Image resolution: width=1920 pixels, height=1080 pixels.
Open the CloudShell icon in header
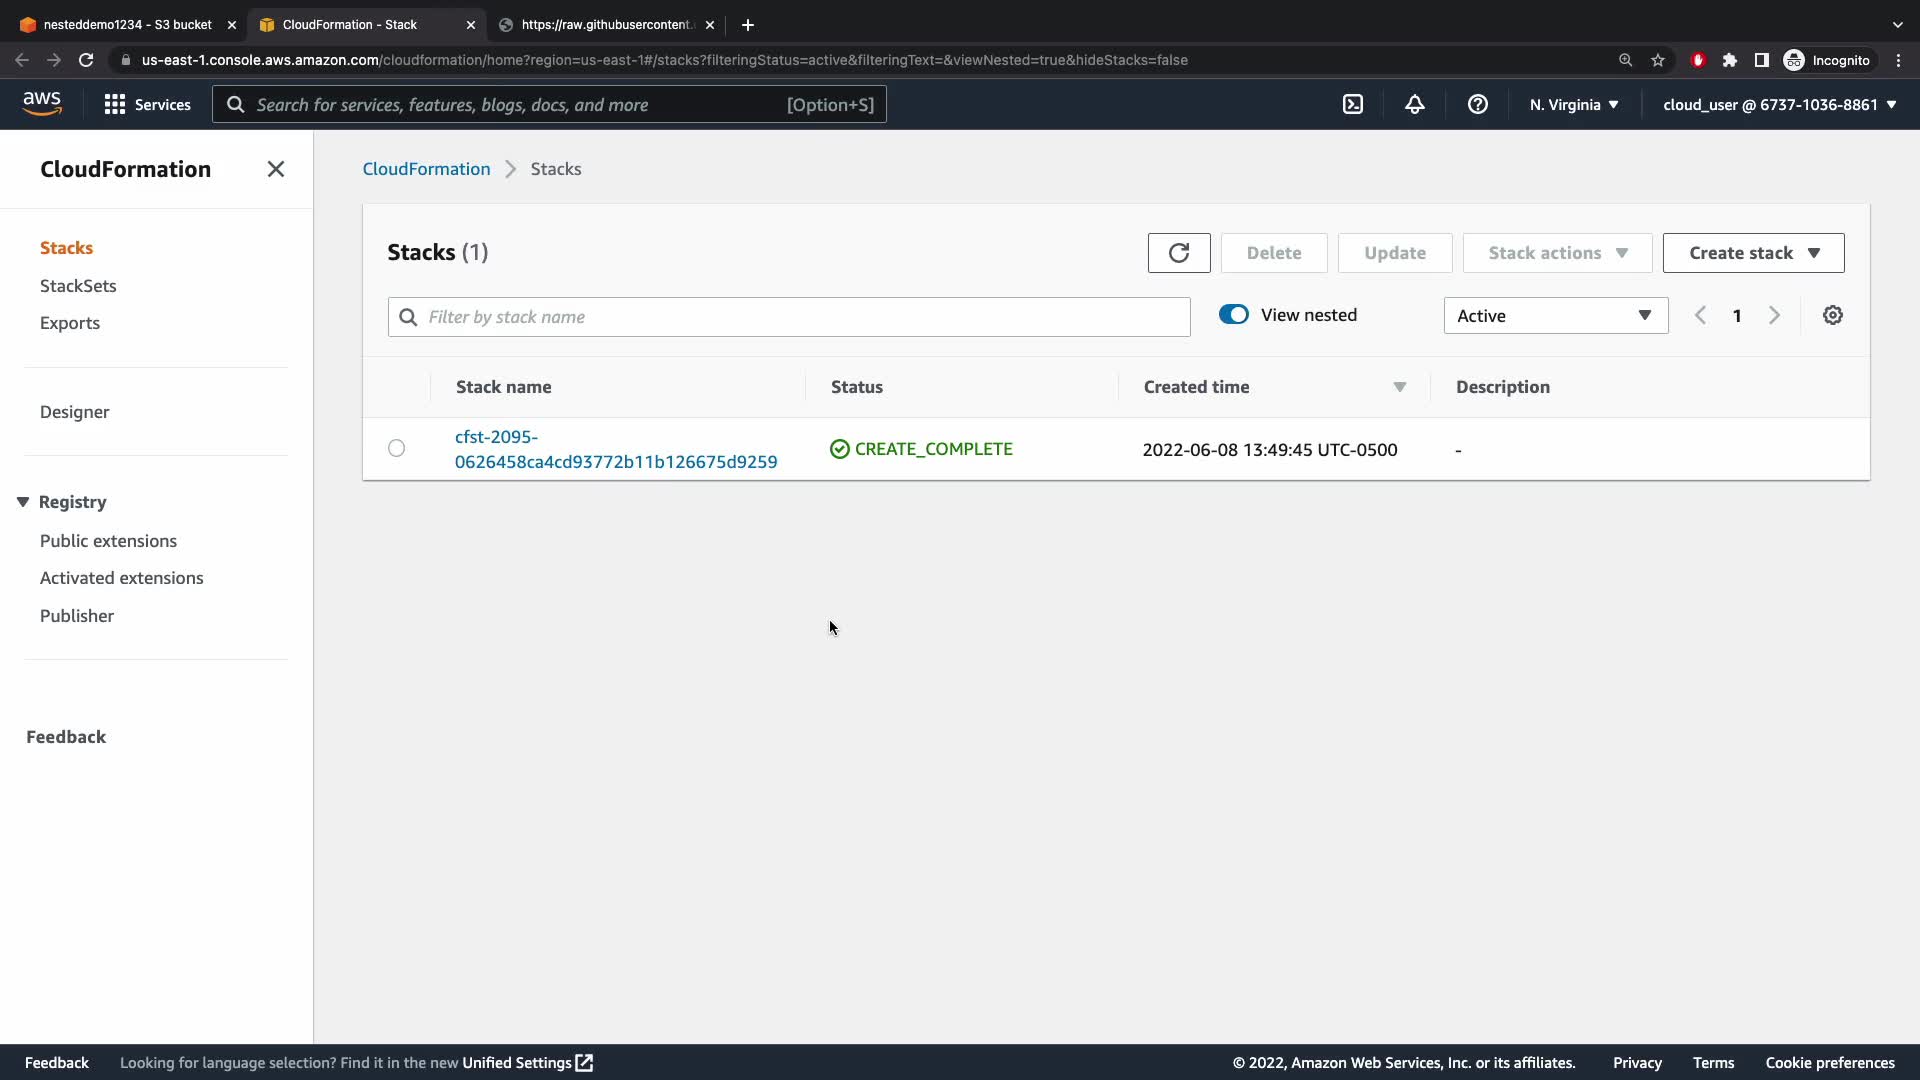click(x=1352, y=104)
